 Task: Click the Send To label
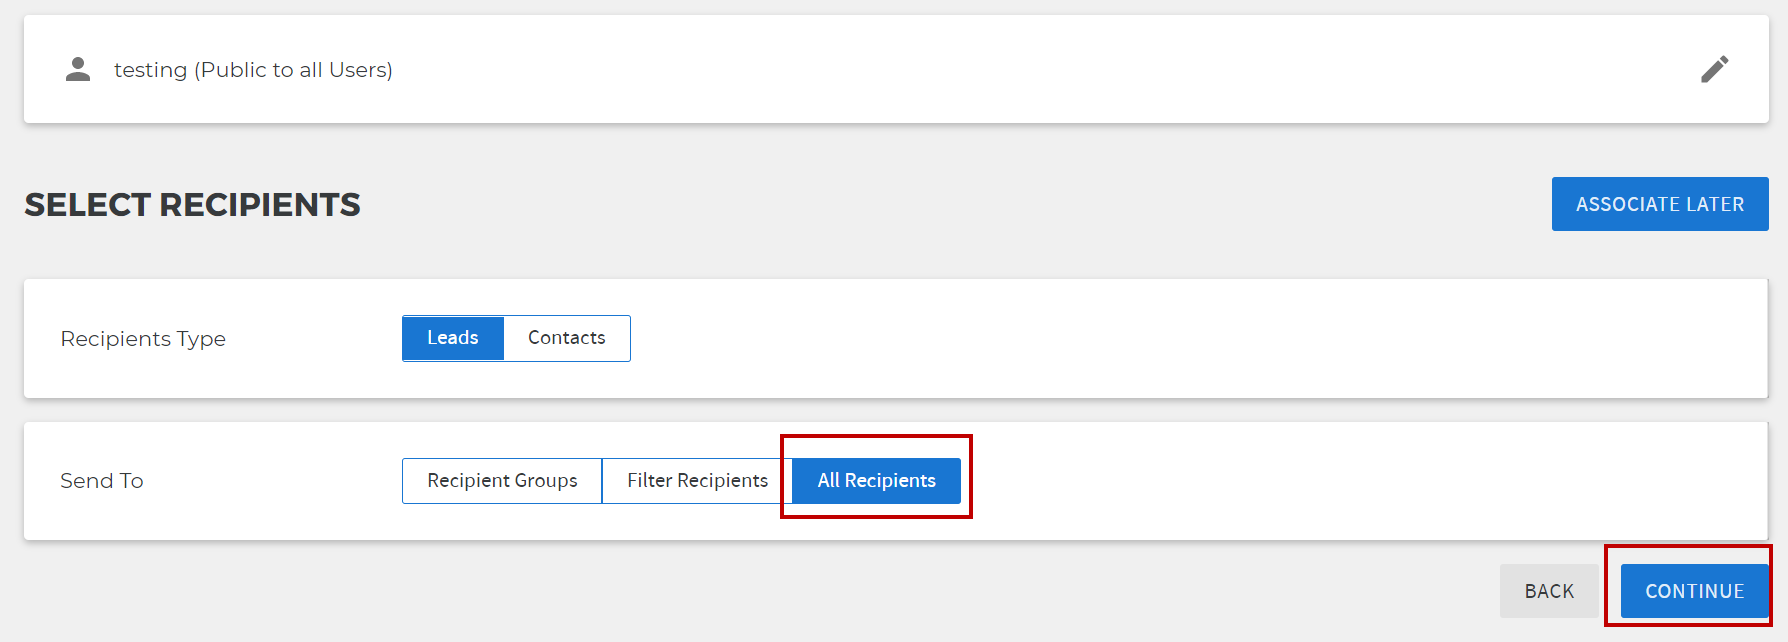click(x=102, y=481)
